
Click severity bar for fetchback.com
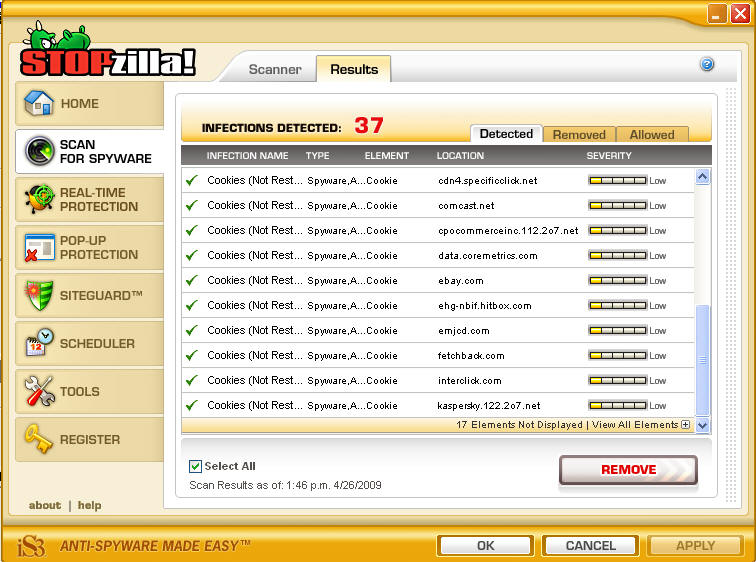(x=618, y=356)
